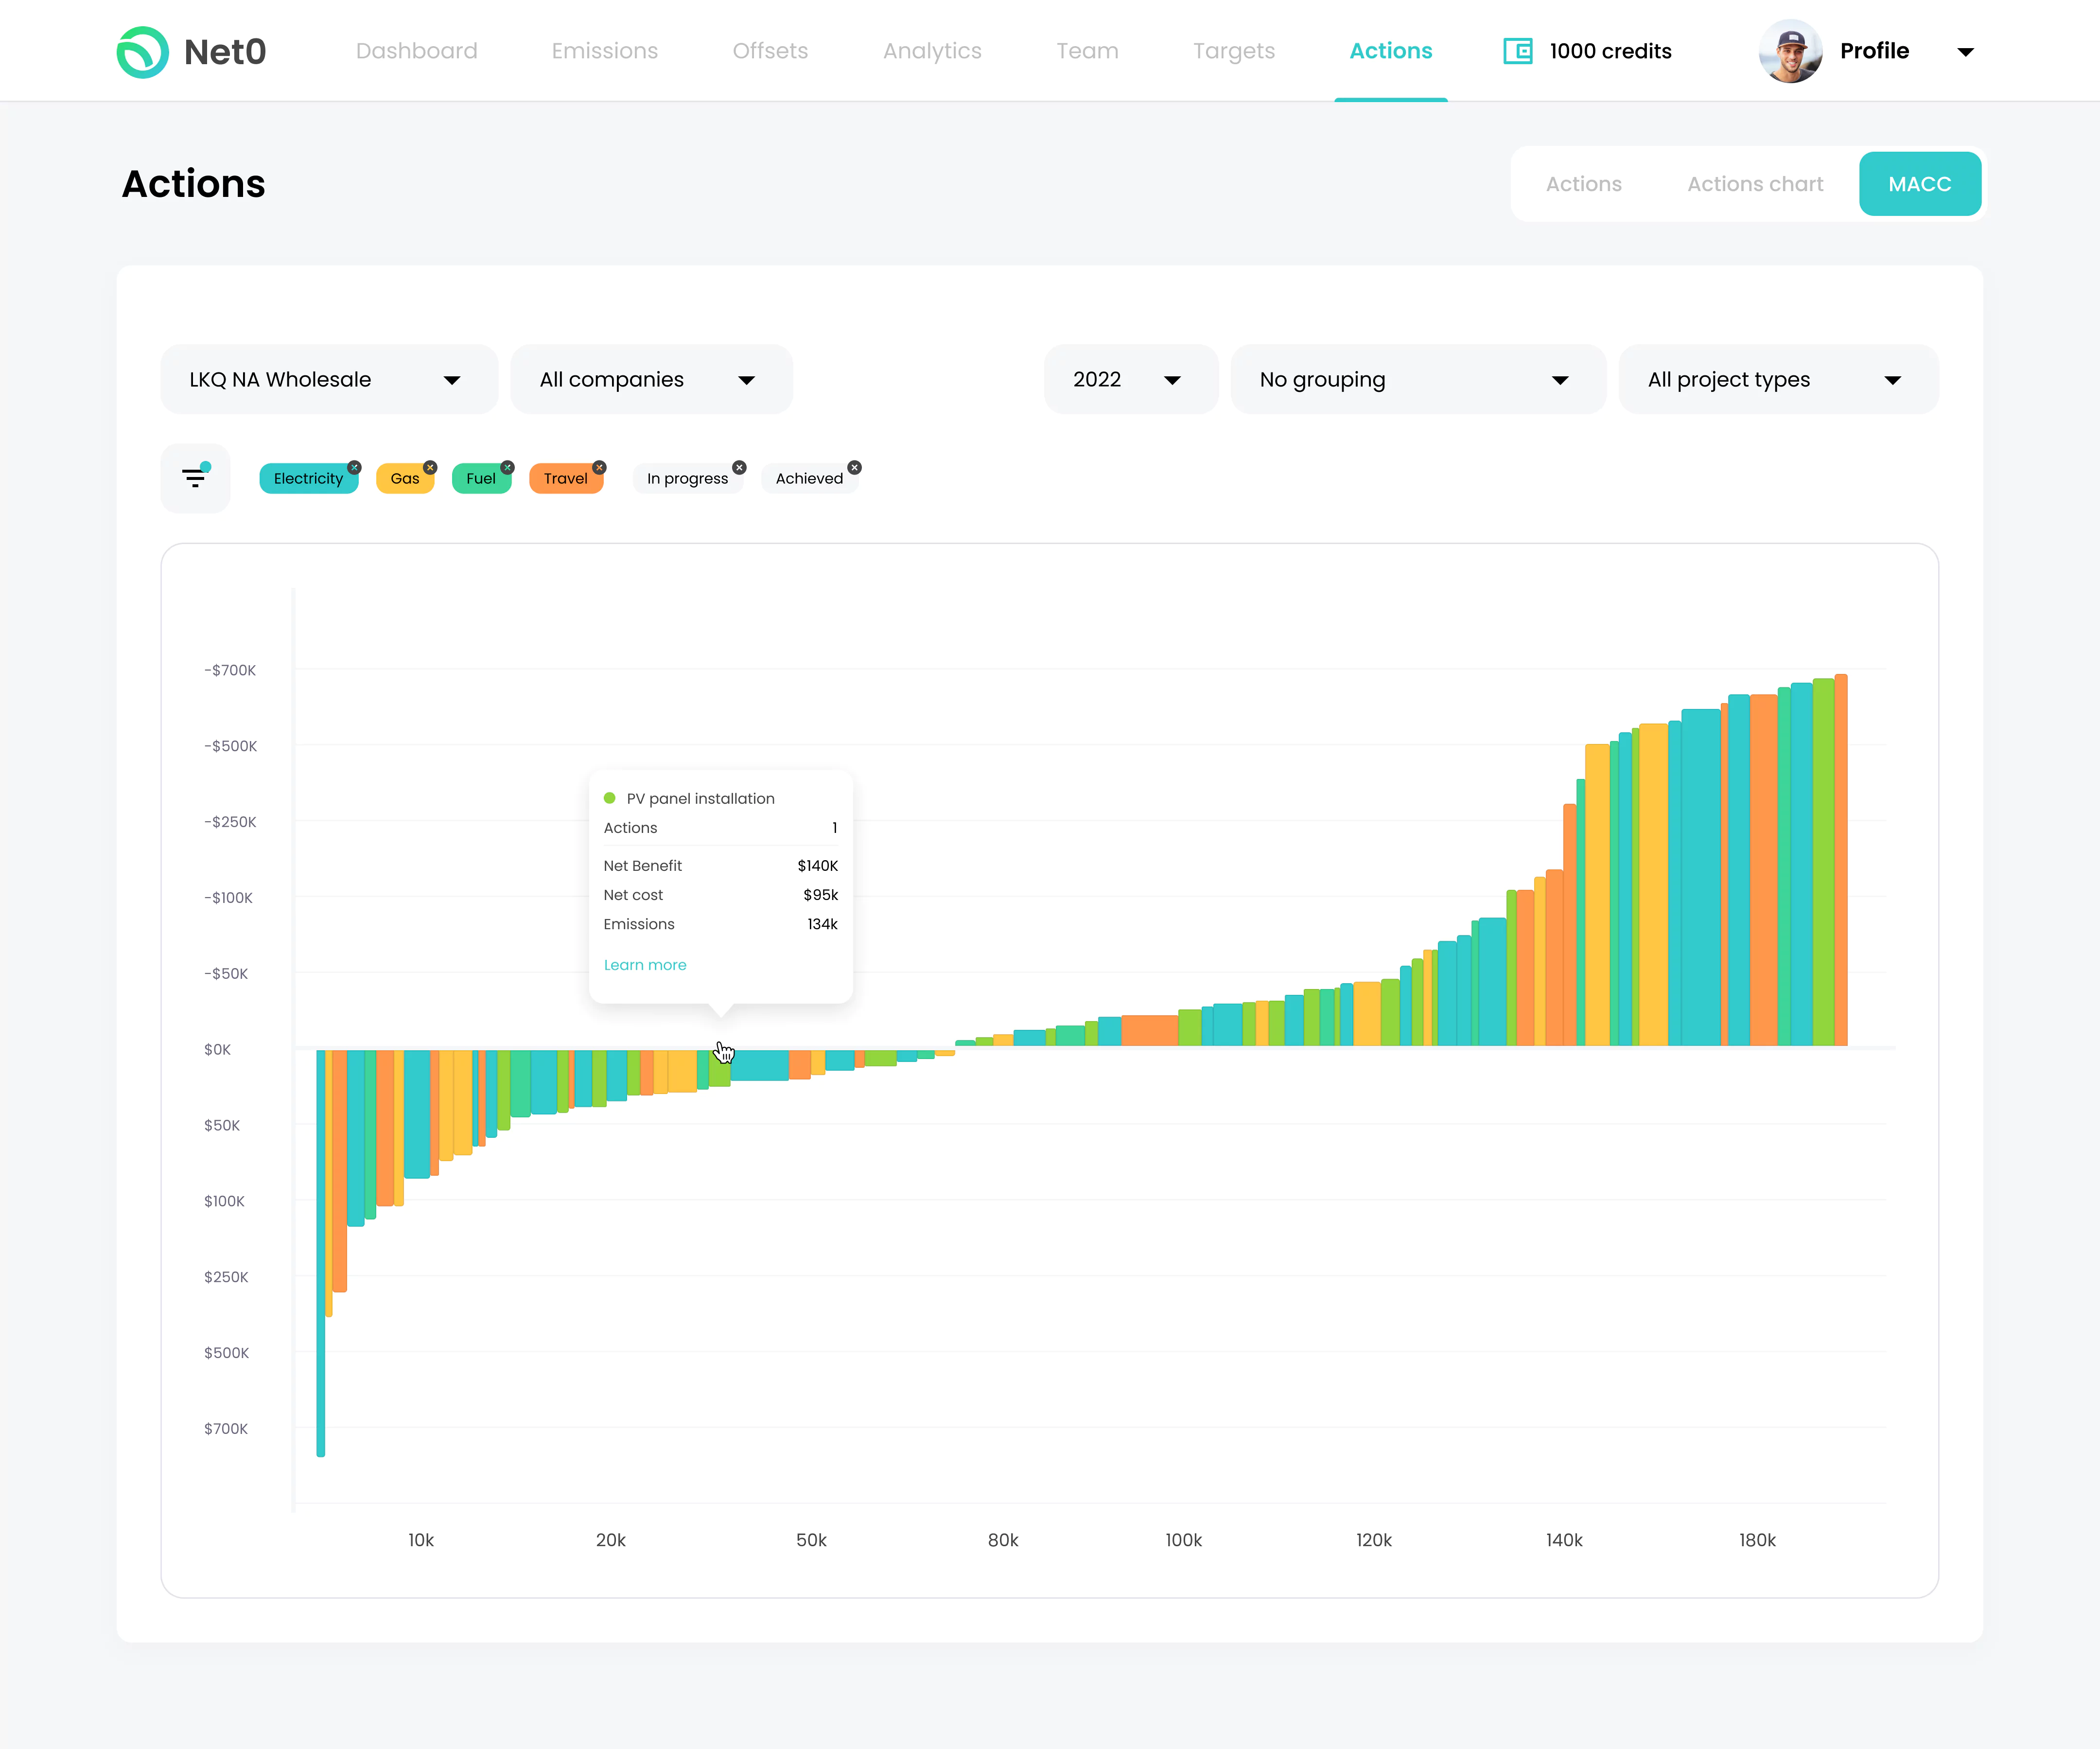Click the Electricity category tag
Image resolution: width=2100 pixels, height=1749 pixels.
tap(308, 479)
